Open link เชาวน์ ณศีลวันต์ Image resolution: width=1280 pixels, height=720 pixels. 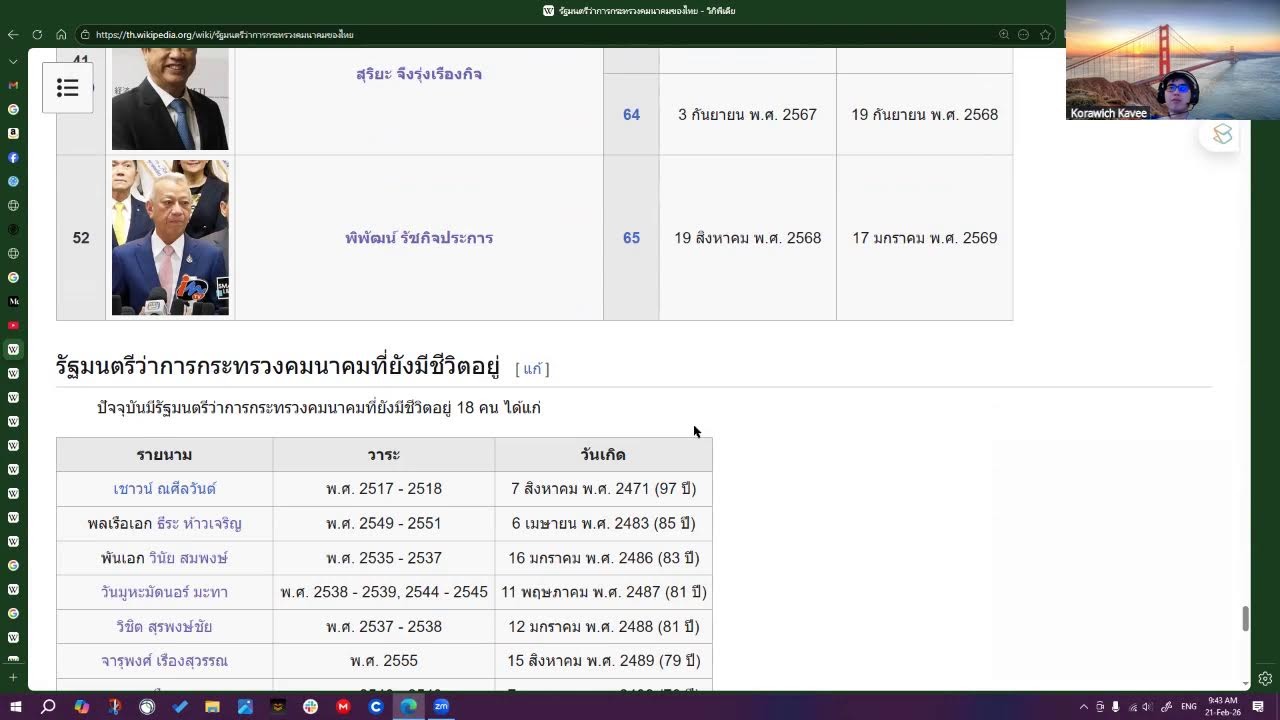coord(165,489)
